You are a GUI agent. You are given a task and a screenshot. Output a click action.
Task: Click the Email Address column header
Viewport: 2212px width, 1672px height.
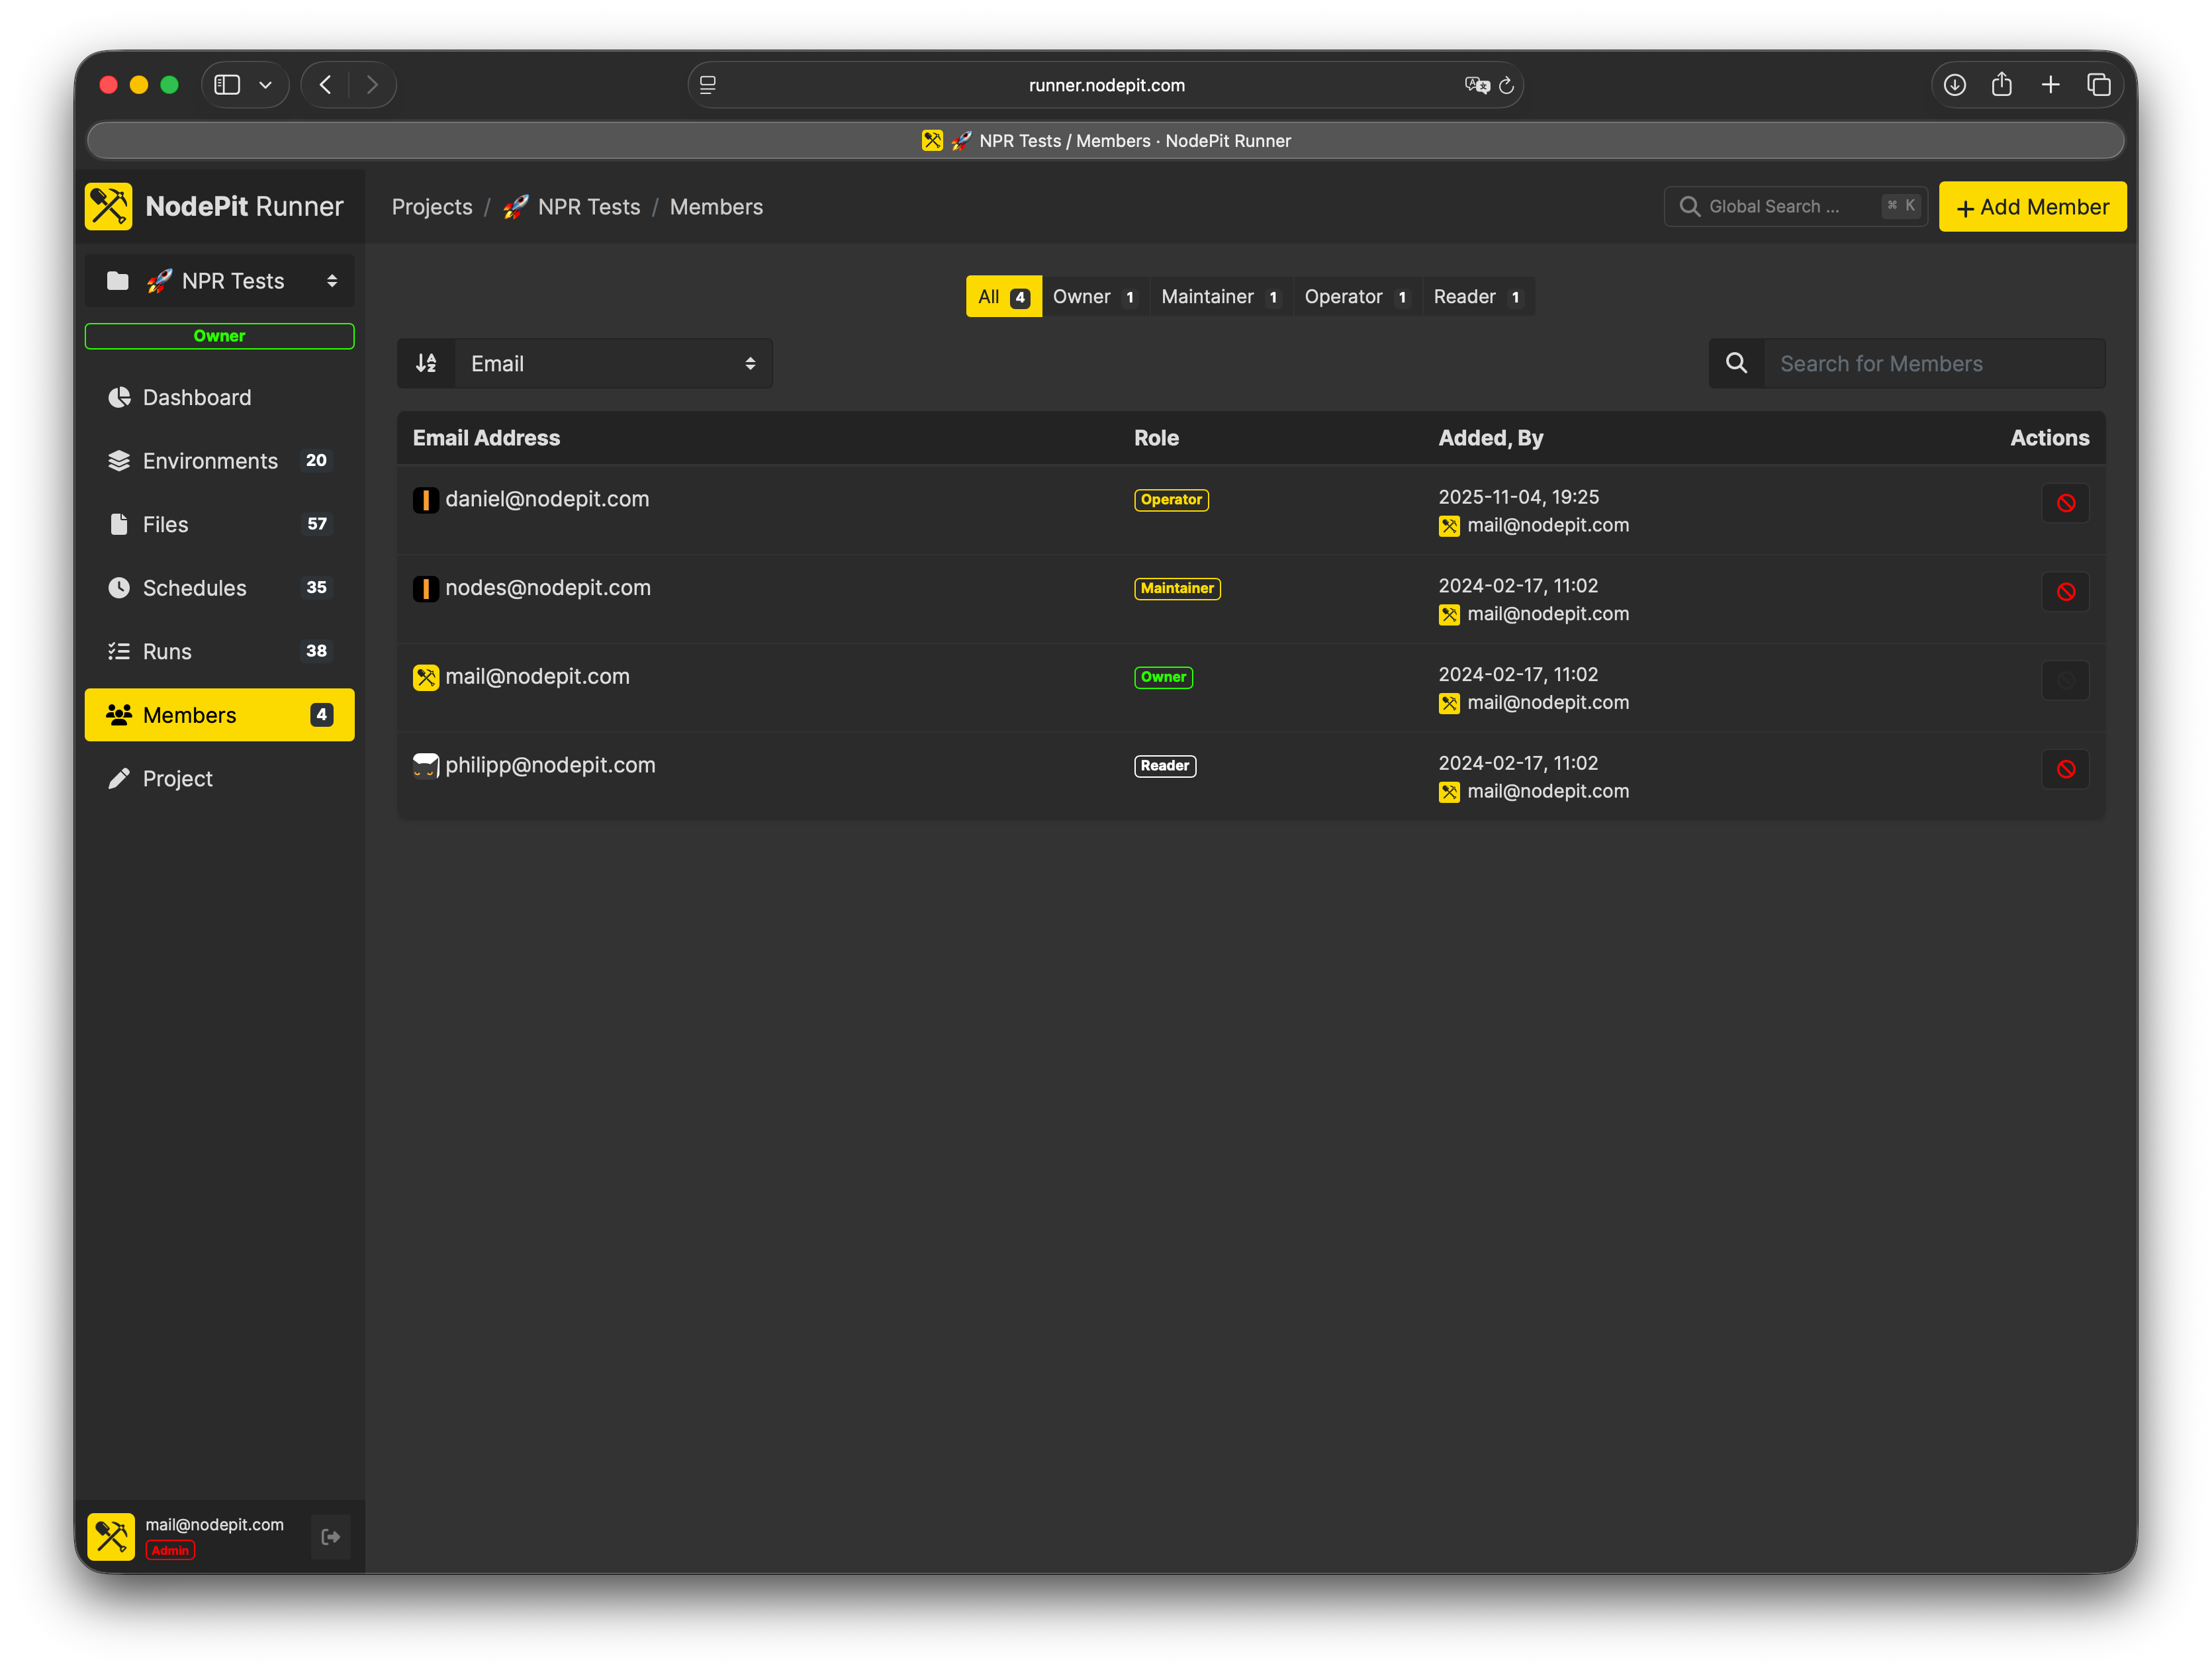[x=486, y=438]
